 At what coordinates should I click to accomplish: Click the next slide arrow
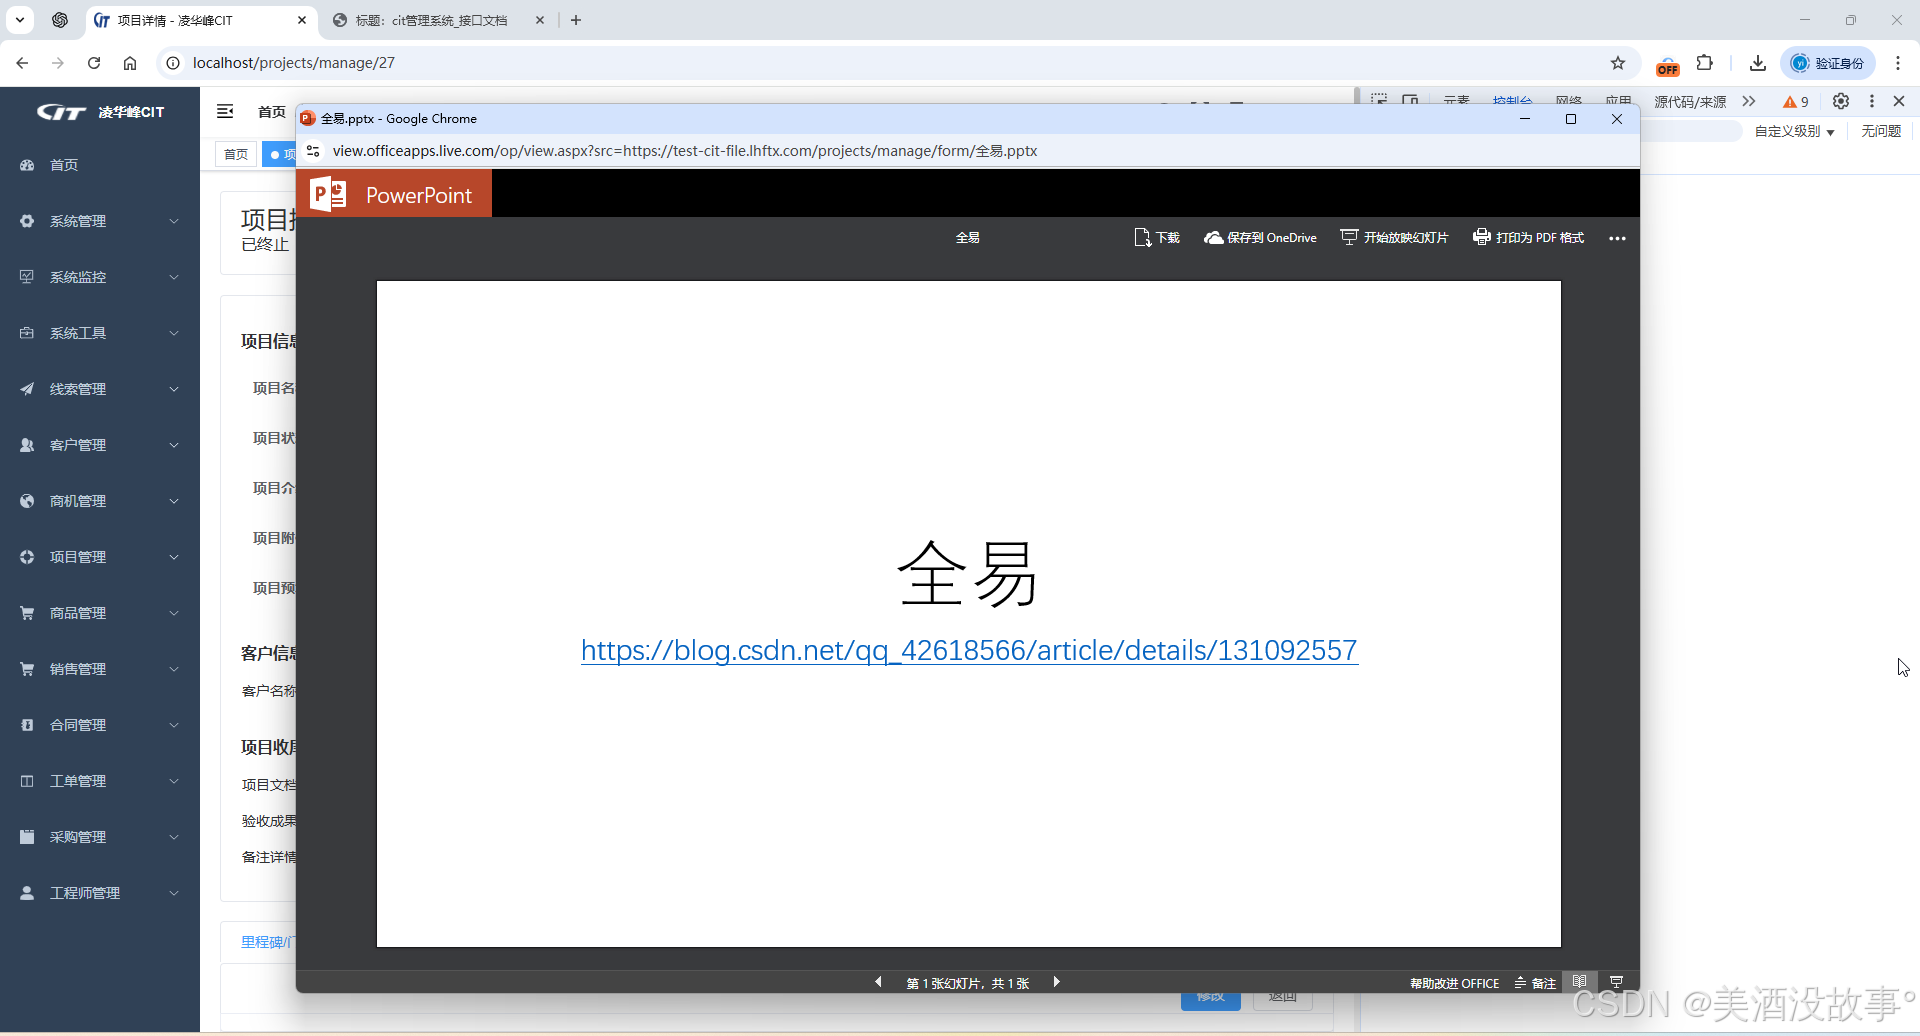pyautogui.click(x=1057, y=982)
